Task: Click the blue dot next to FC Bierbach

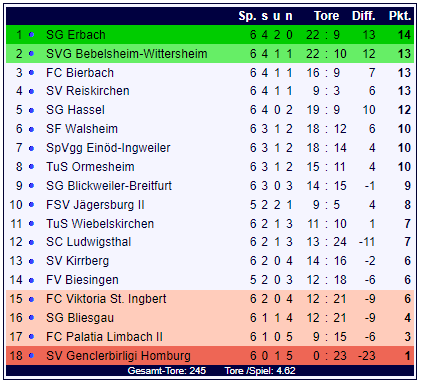Action: (31, 72)
